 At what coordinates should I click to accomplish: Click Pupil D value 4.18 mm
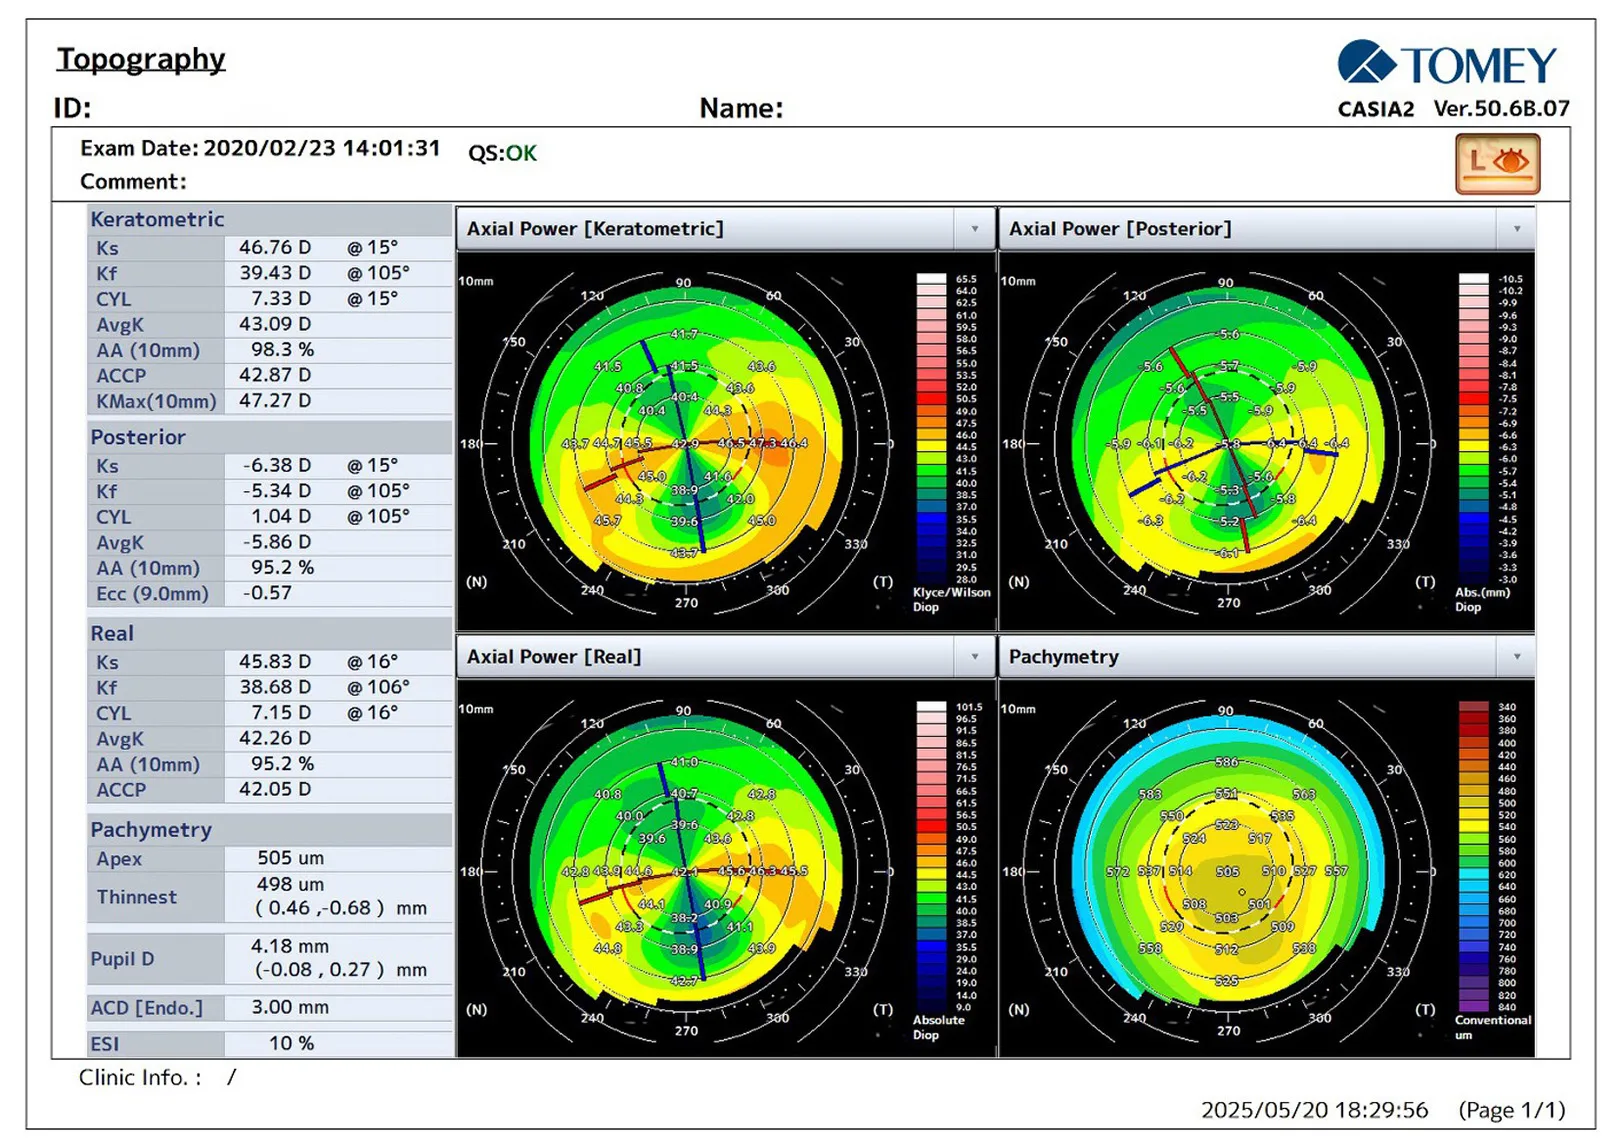point(289,946)
